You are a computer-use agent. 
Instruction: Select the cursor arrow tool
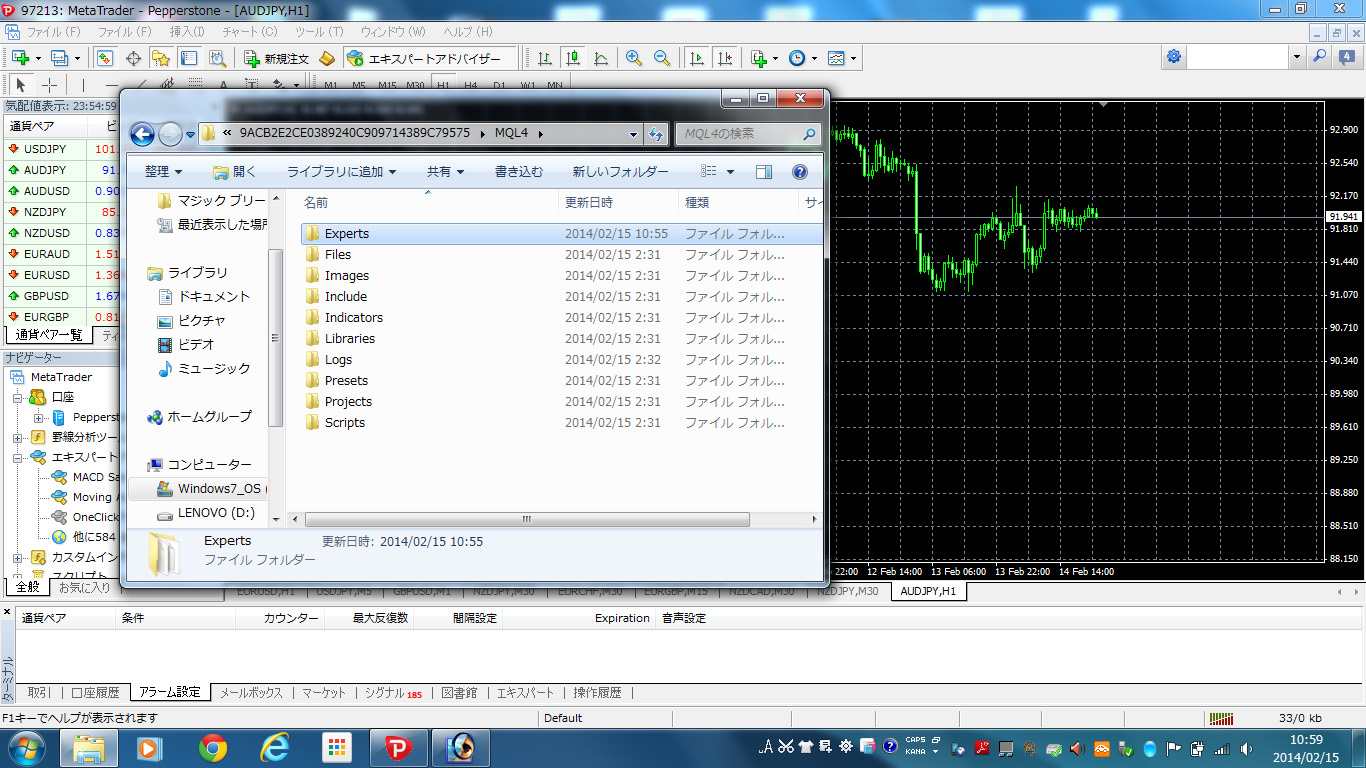20,85
